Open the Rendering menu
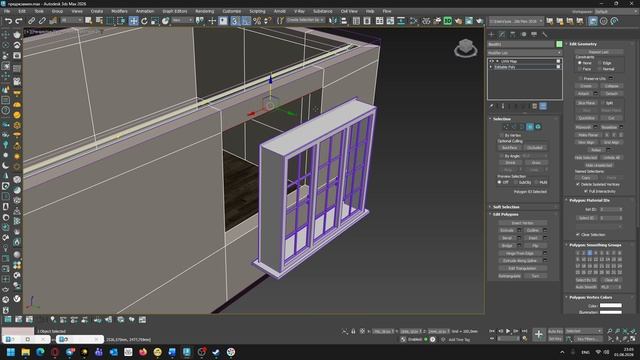This screenshot has width=640, height=360. point(204,11)
